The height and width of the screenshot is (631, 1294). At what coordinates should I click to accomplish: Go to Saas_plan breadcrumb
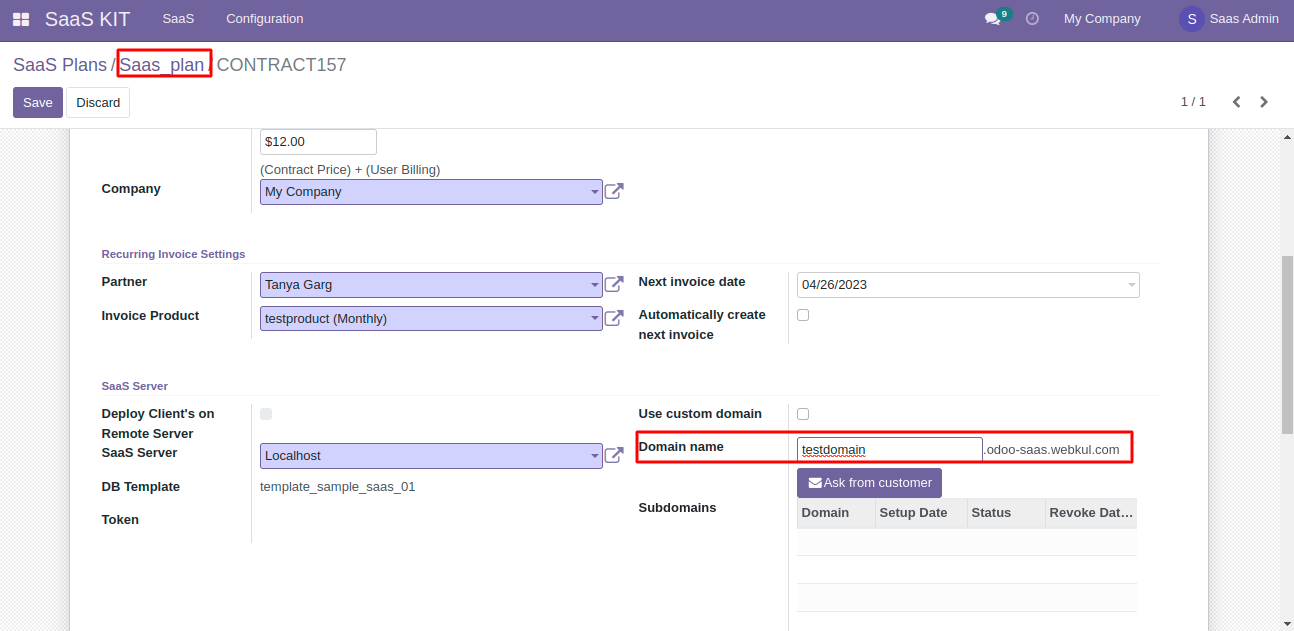click(x=162, y=65)
